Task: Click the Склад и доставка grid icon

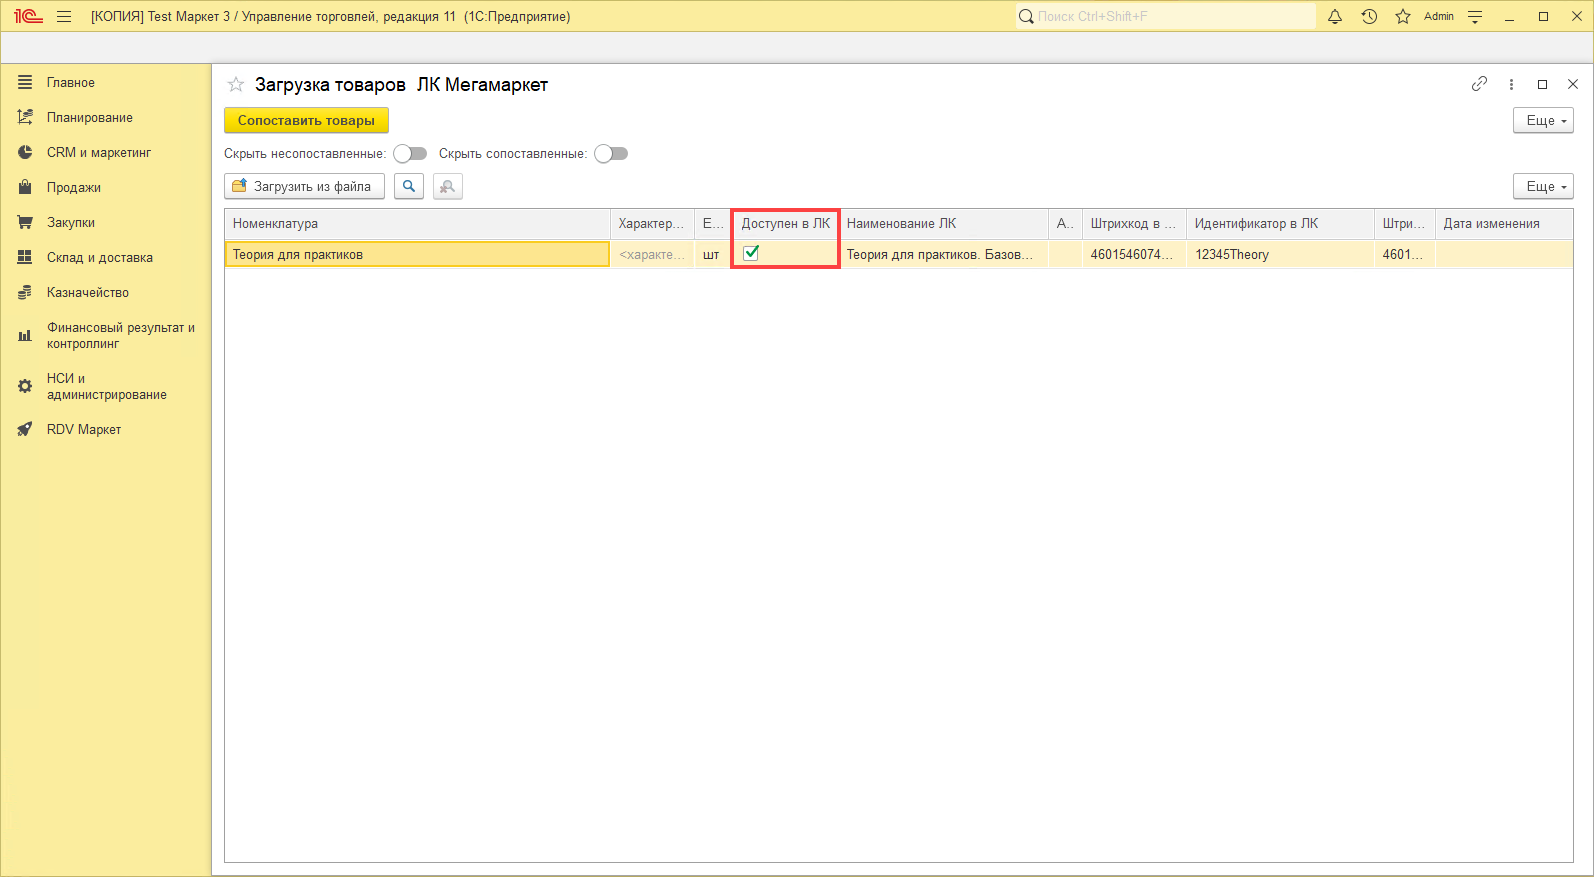Action: pyautogui.click(x=25, y=257)
